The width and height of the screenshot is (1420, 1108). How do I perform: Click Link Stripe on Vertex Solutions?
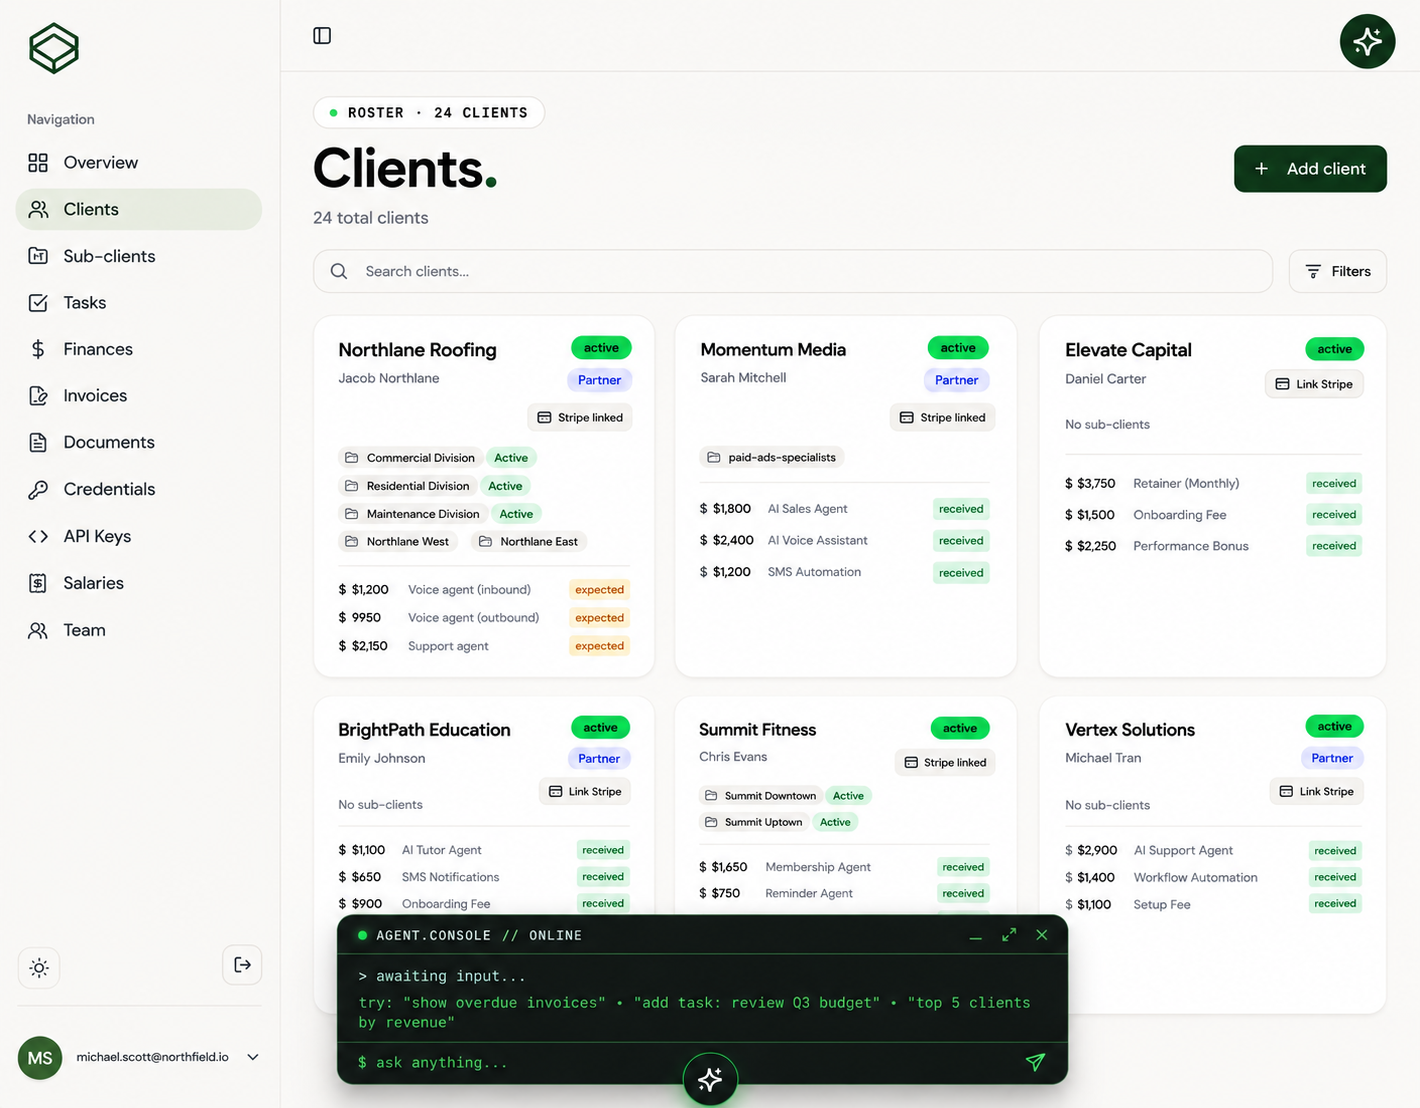tap(1316, 791)
